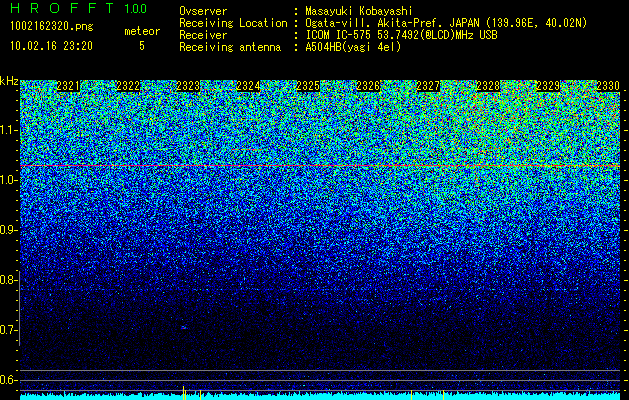
Task: Select the ICOM IC-575 53.7492 MHz receiver text
Action: click(x=401, y=35)
